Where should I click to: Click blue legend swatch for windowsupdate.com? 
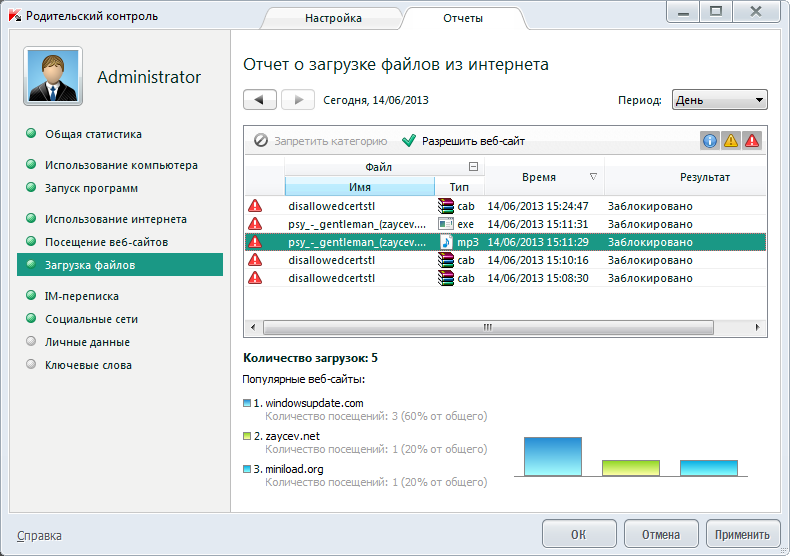coord(247,403)
